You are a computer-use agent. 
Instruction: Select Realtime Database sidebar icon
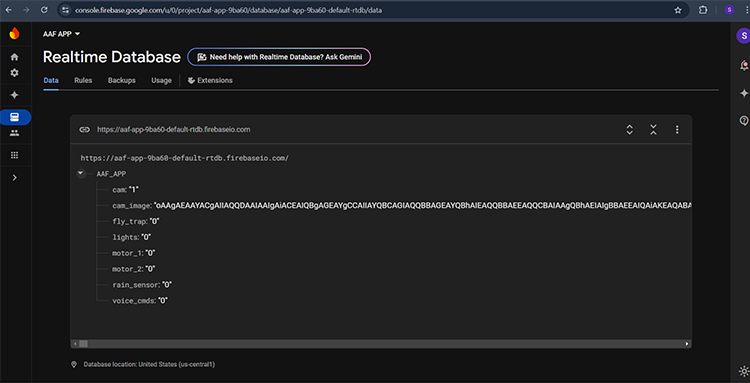coord(15,117)
